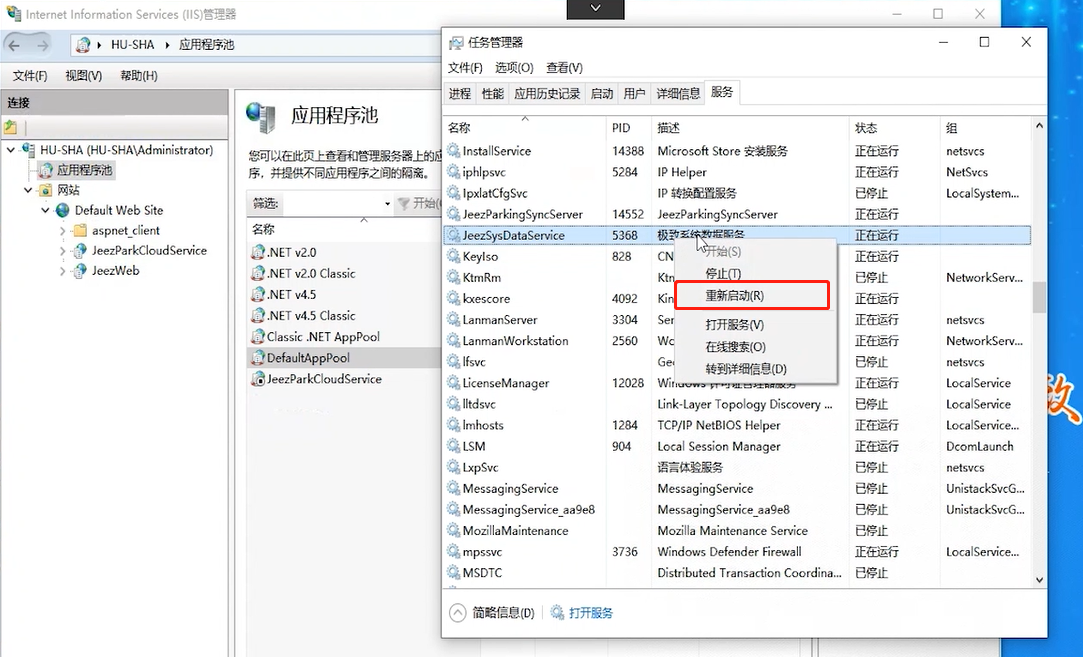This screenshot has width=1083, height=657.
Task: Select the lmhosts service row
Action: pyautogui.click(x=736, y=426)
